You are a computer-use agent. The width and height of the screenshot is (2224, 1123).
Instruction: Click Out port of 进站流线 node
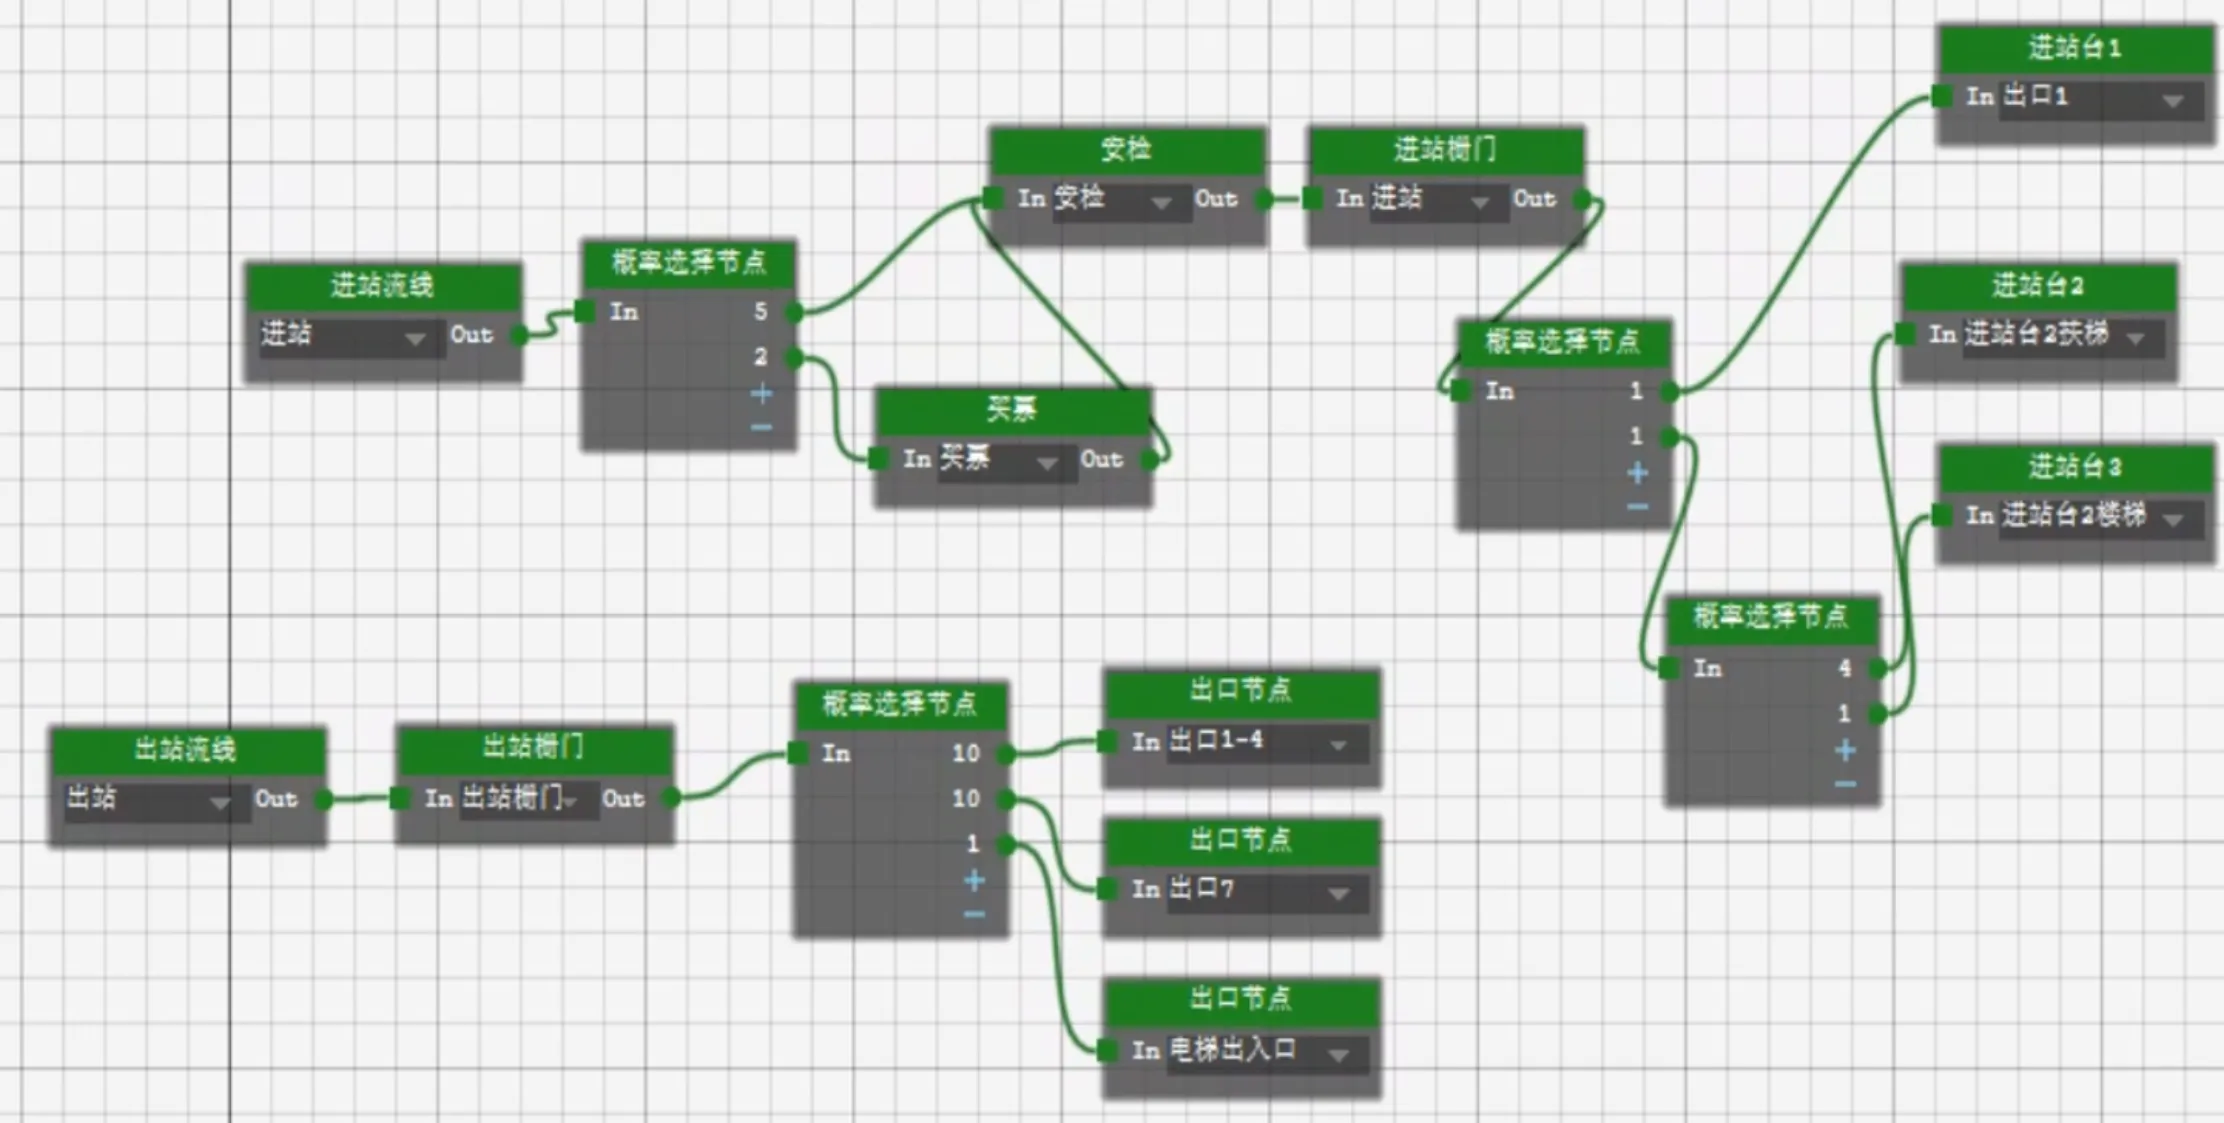tap(519, 335)
